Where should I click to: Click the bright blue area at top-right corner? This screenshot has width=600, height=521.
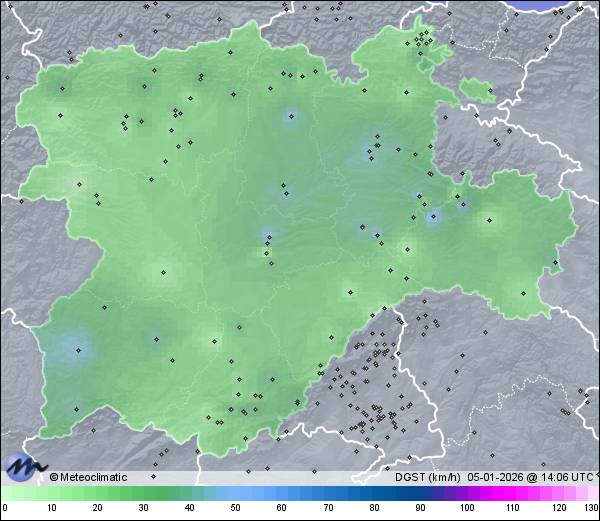(558, 5)
